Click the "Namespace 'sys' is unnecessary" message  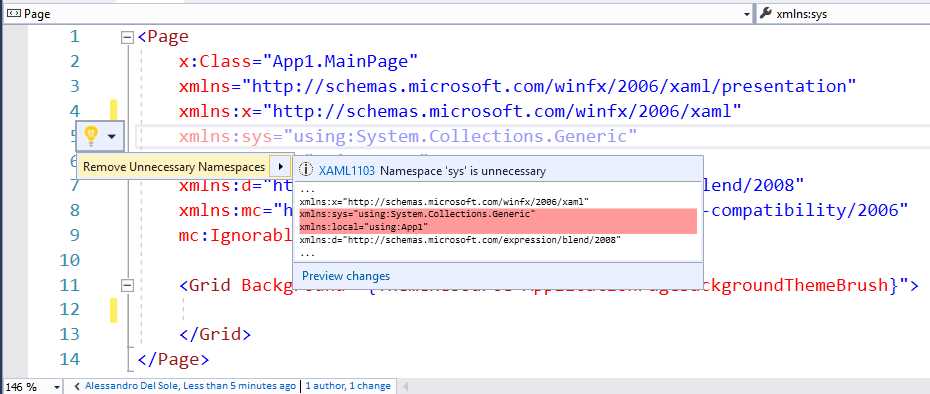click(x=463, y=171)
